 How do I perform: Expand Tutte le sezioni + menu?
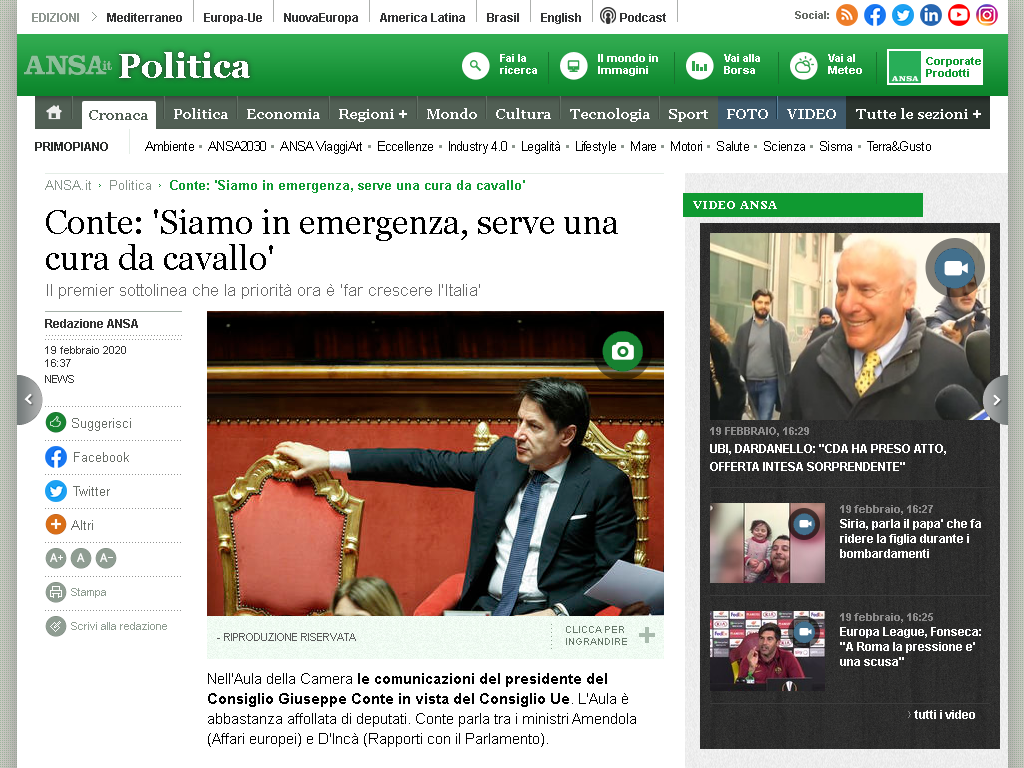918,114
